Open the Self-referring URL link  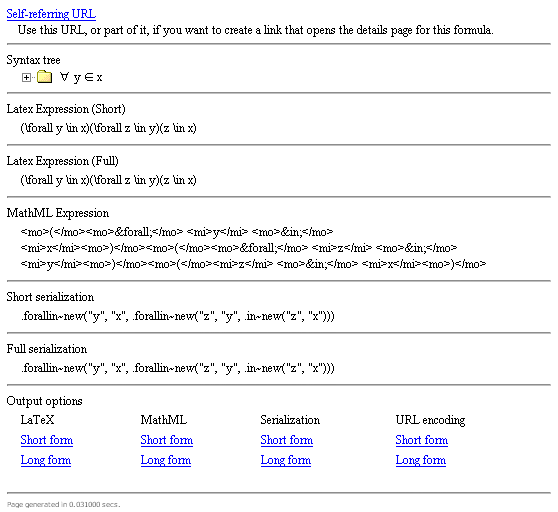pyautogui.click(x=51, y=14)
